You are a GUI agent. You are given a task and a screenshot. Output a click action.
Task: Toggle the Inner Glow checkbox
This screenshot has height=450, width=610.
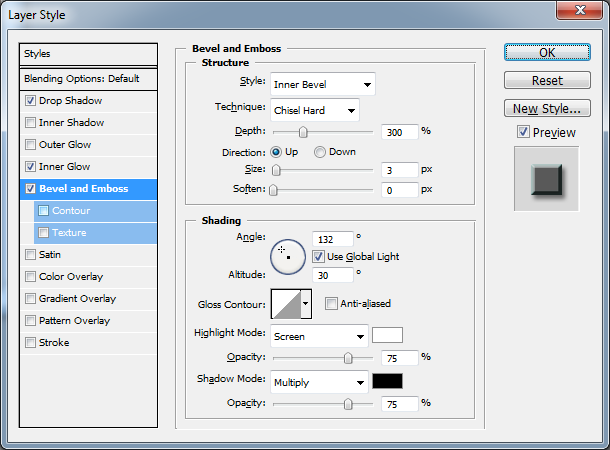[30, 166]
